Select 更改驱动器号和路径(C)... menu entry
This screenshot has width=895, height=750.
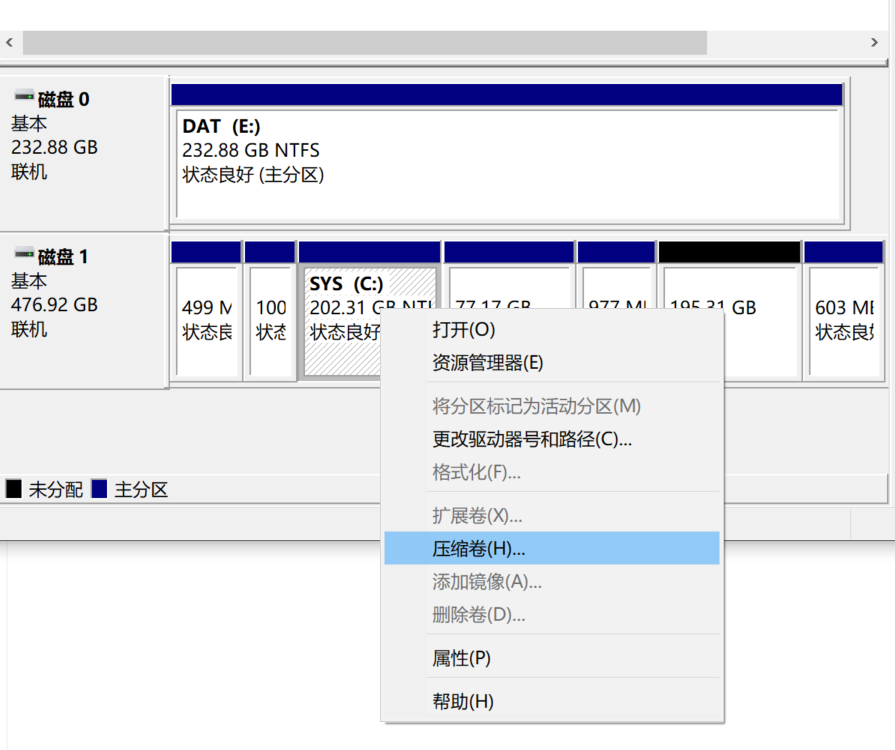[x=552, y=439]
